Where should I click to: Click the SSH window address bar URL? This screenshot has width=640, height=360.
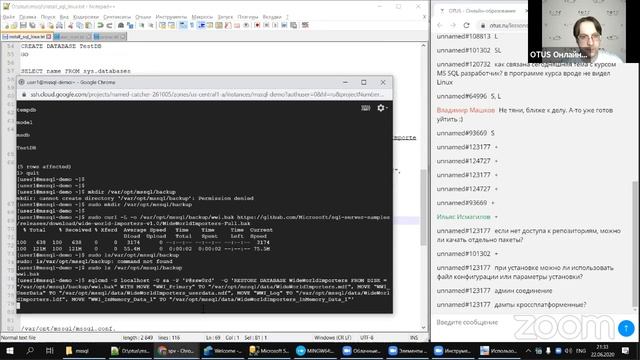coord(207,94)
